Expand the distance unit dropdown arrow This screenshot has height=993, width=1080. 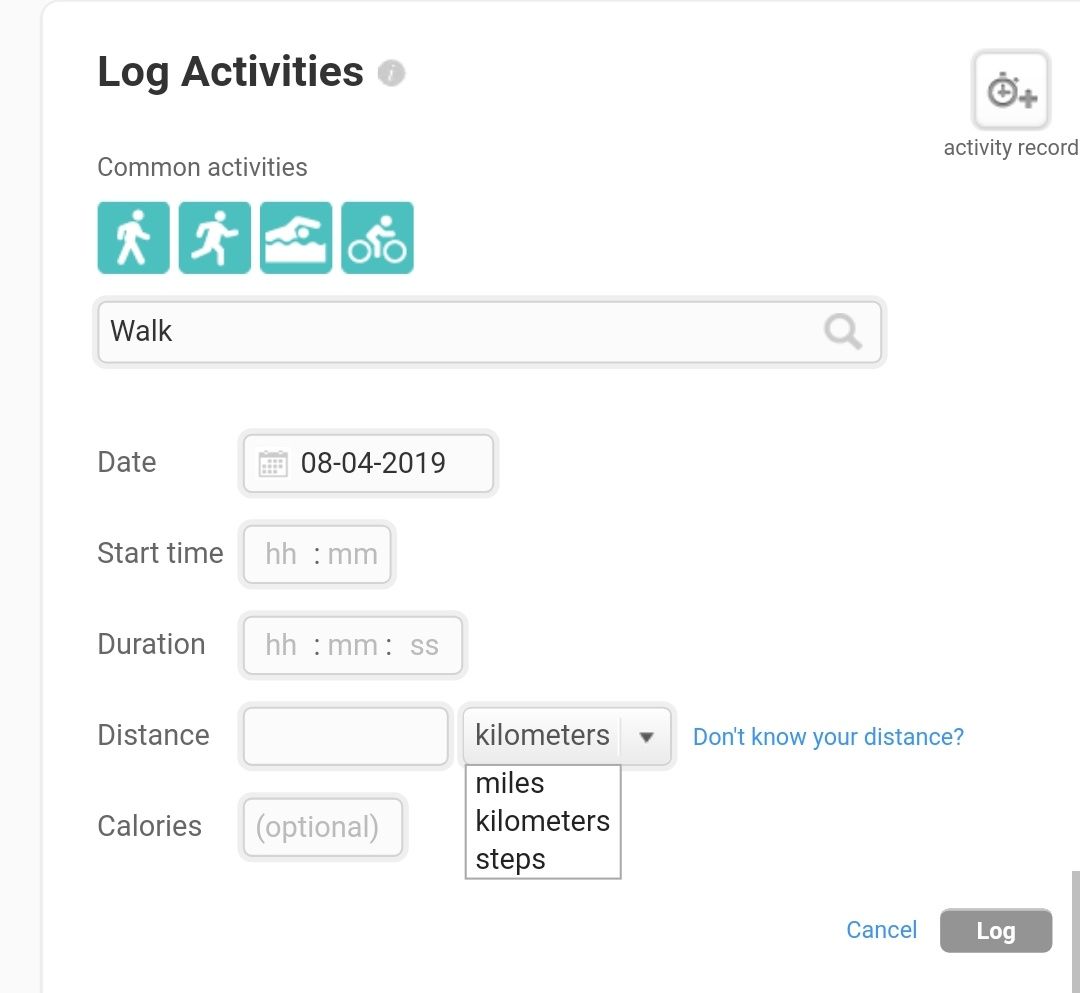[x=646, y=737]
